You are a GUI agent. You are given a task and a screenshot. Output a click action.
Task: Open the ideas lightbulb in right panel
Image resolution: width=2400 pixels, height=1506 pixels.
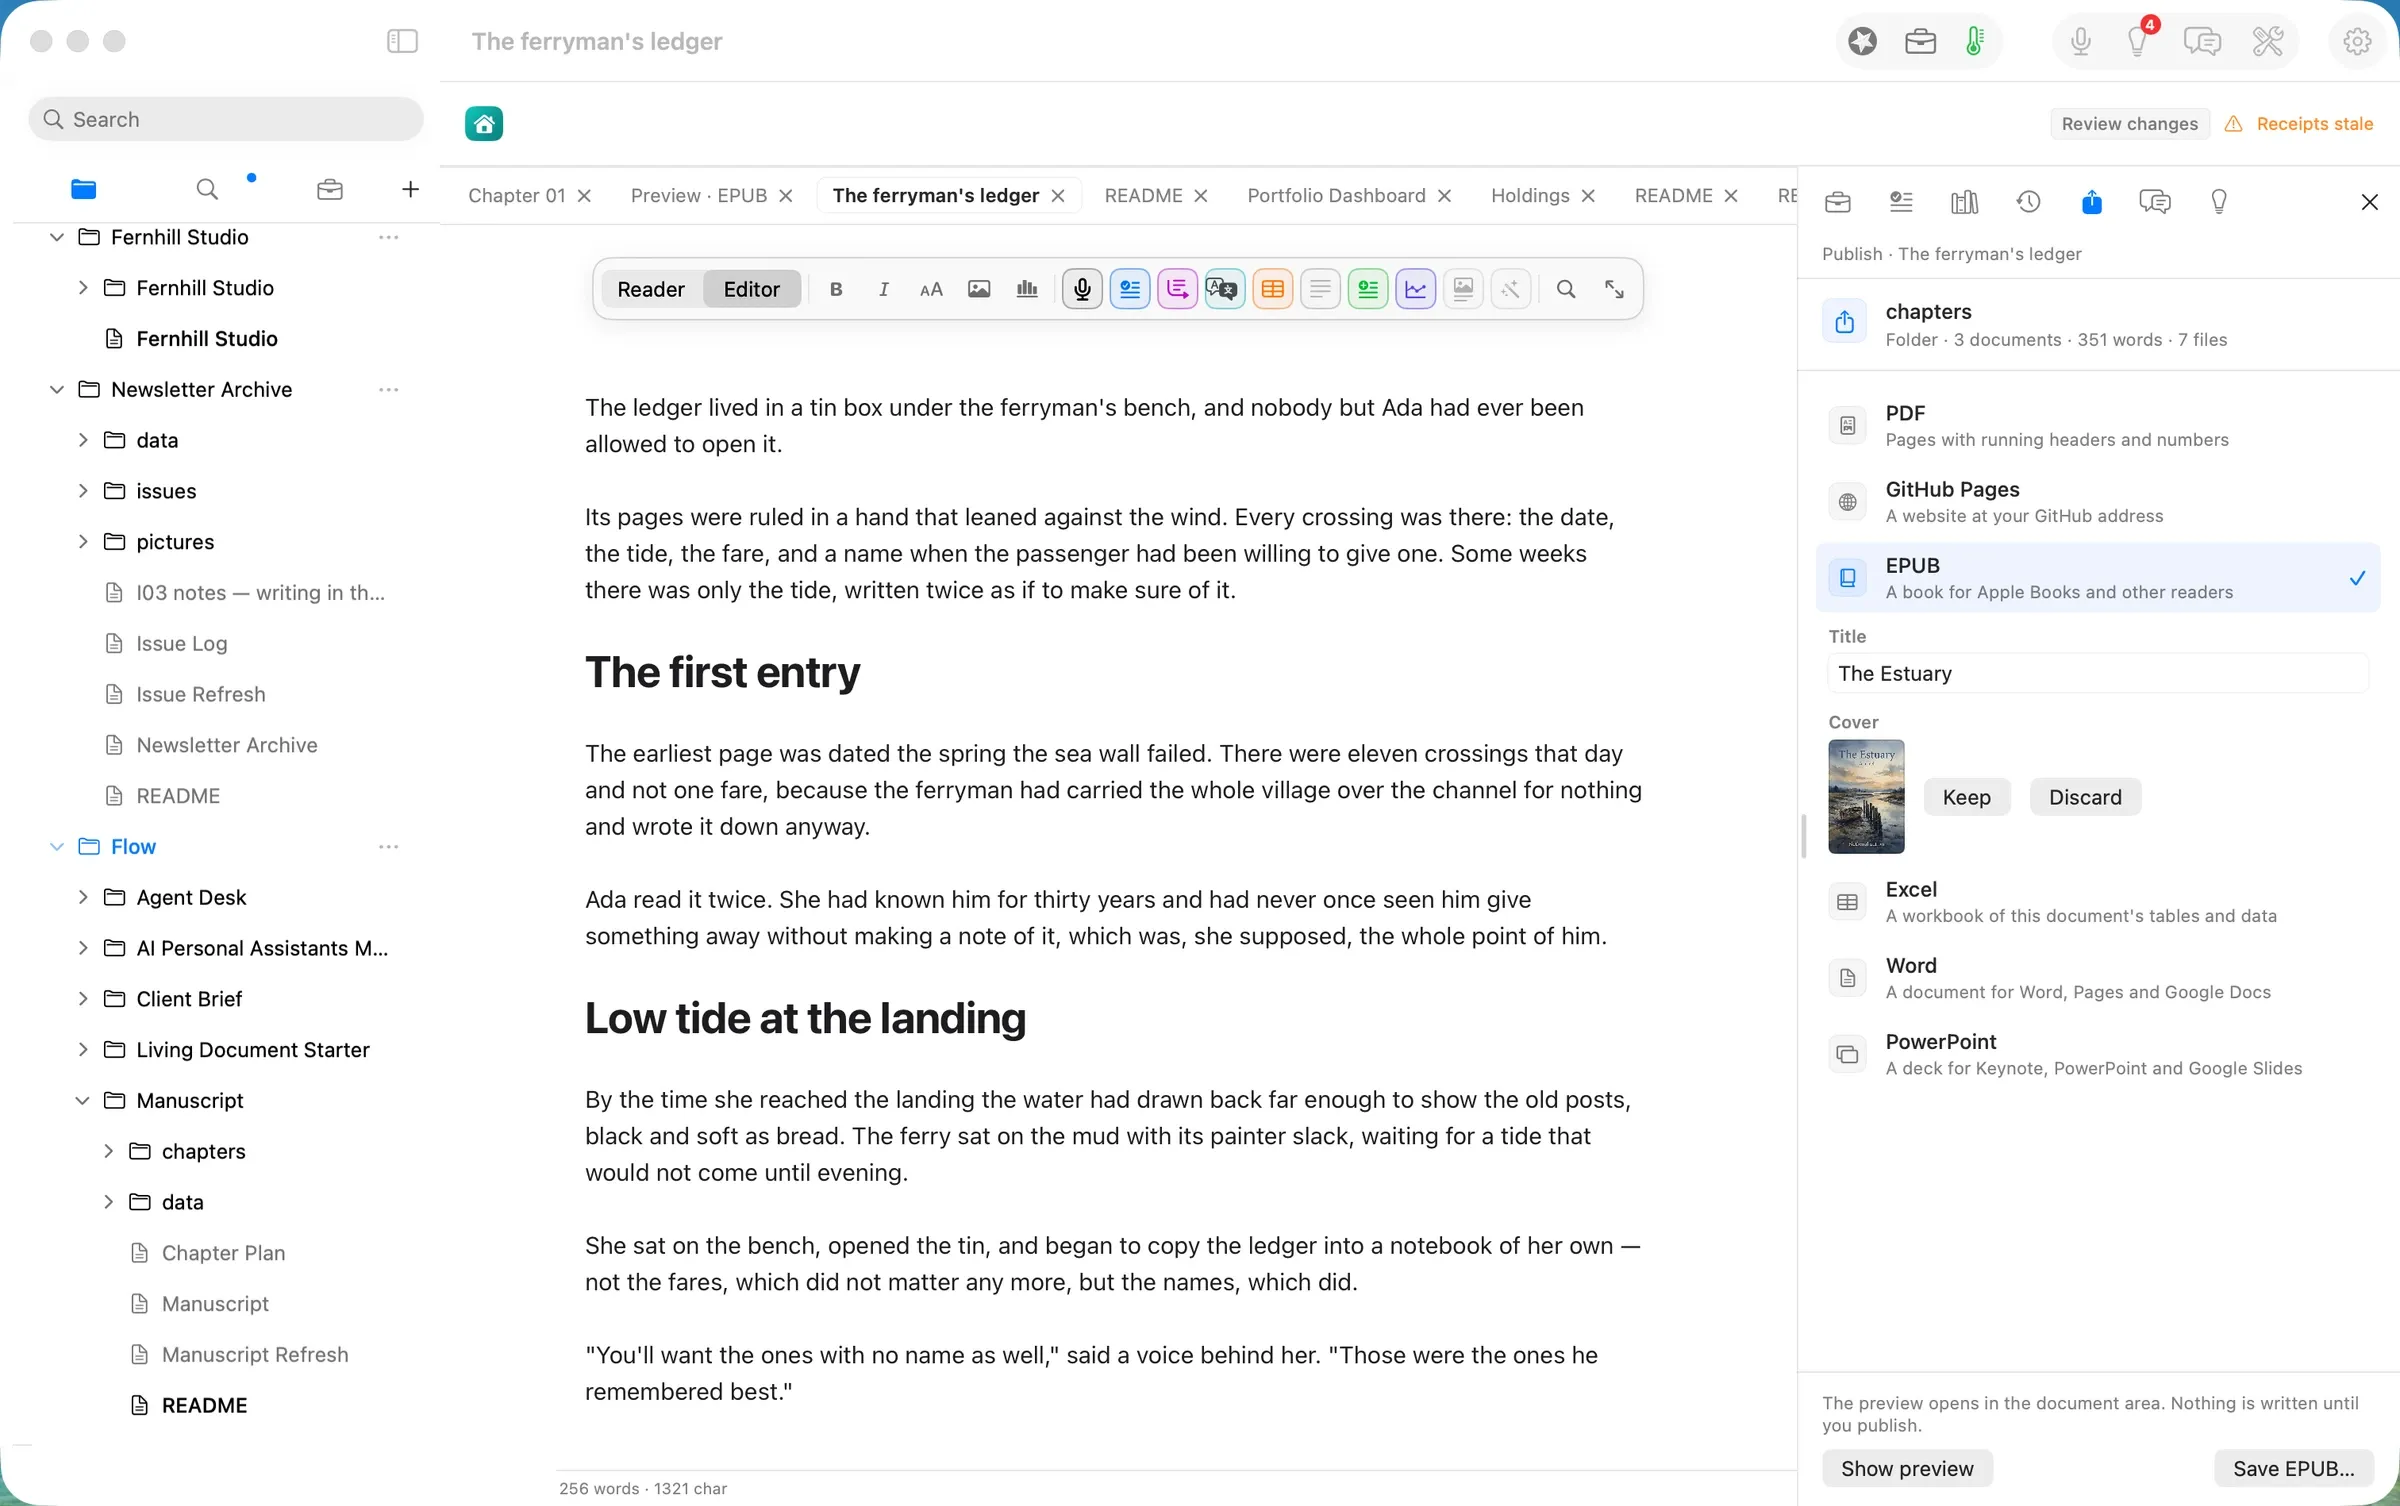point(2219,202)
